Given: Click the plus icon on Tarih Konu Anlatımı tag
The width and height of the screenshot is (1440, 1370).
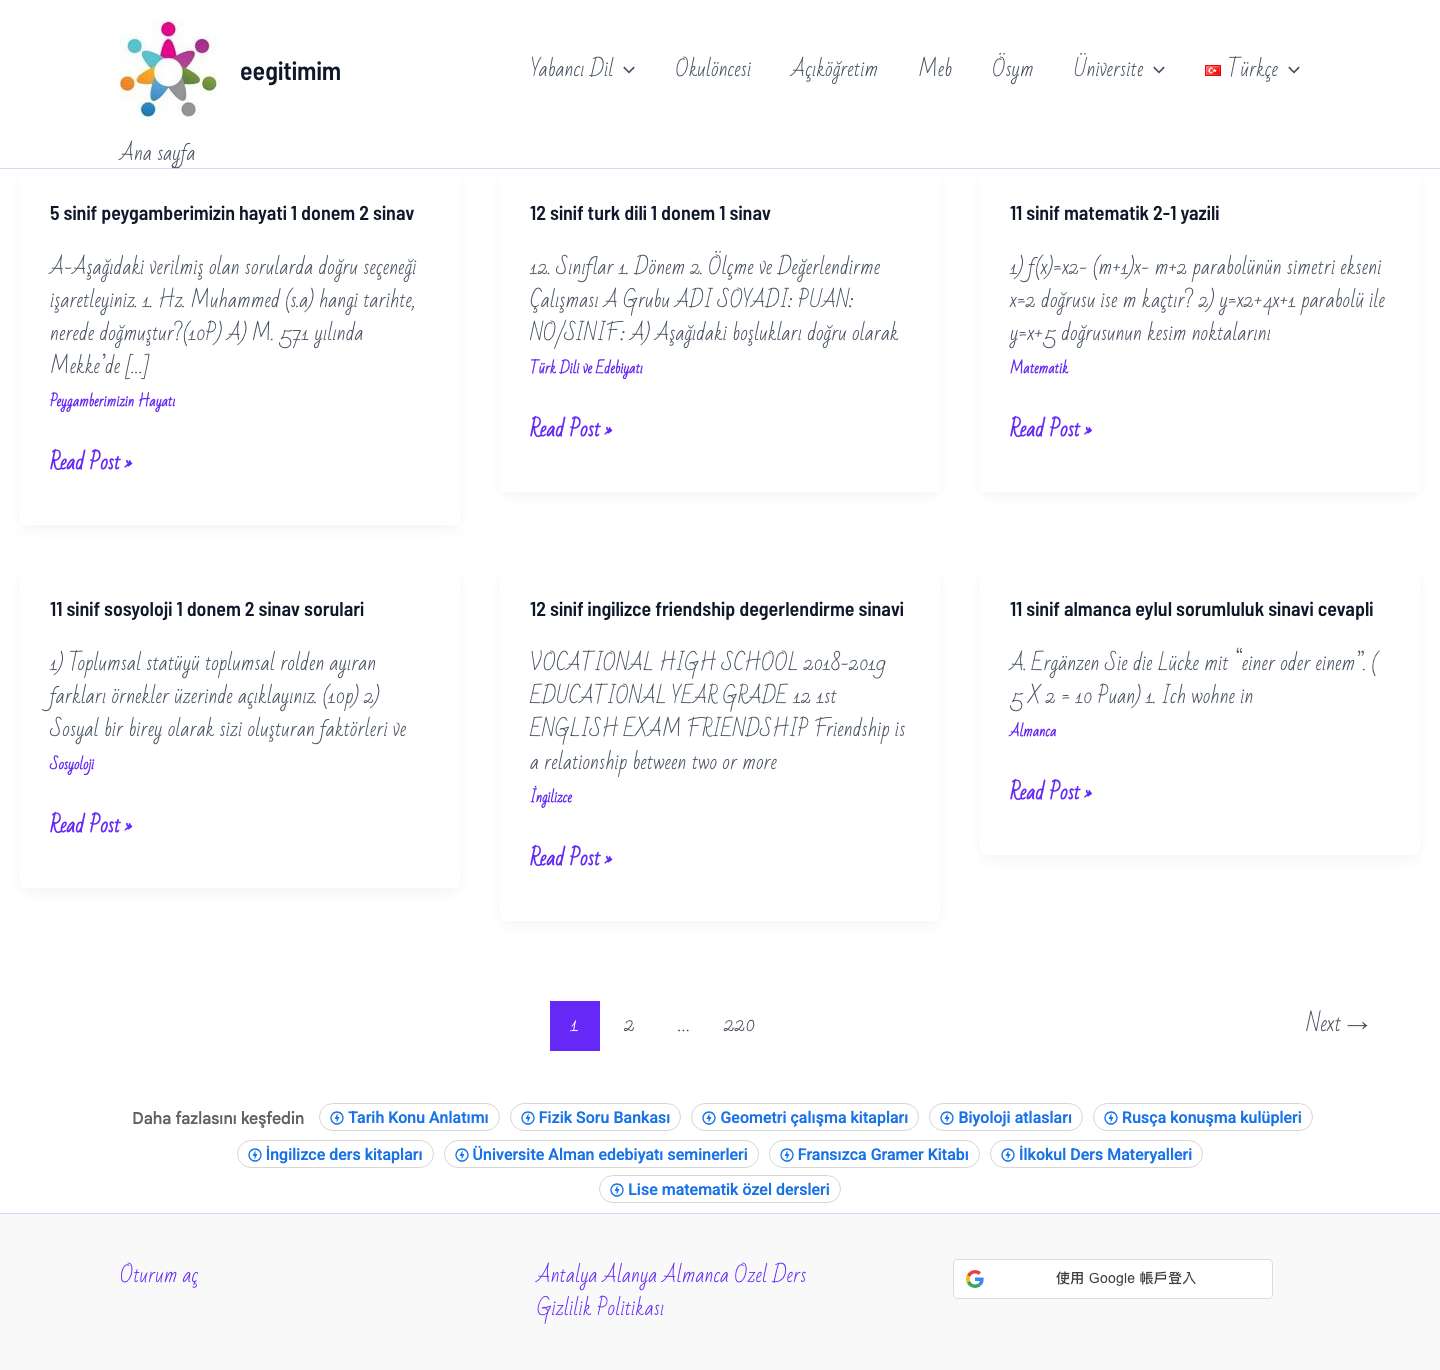Looking at the screenshot, I should (x=338, y=1117).
